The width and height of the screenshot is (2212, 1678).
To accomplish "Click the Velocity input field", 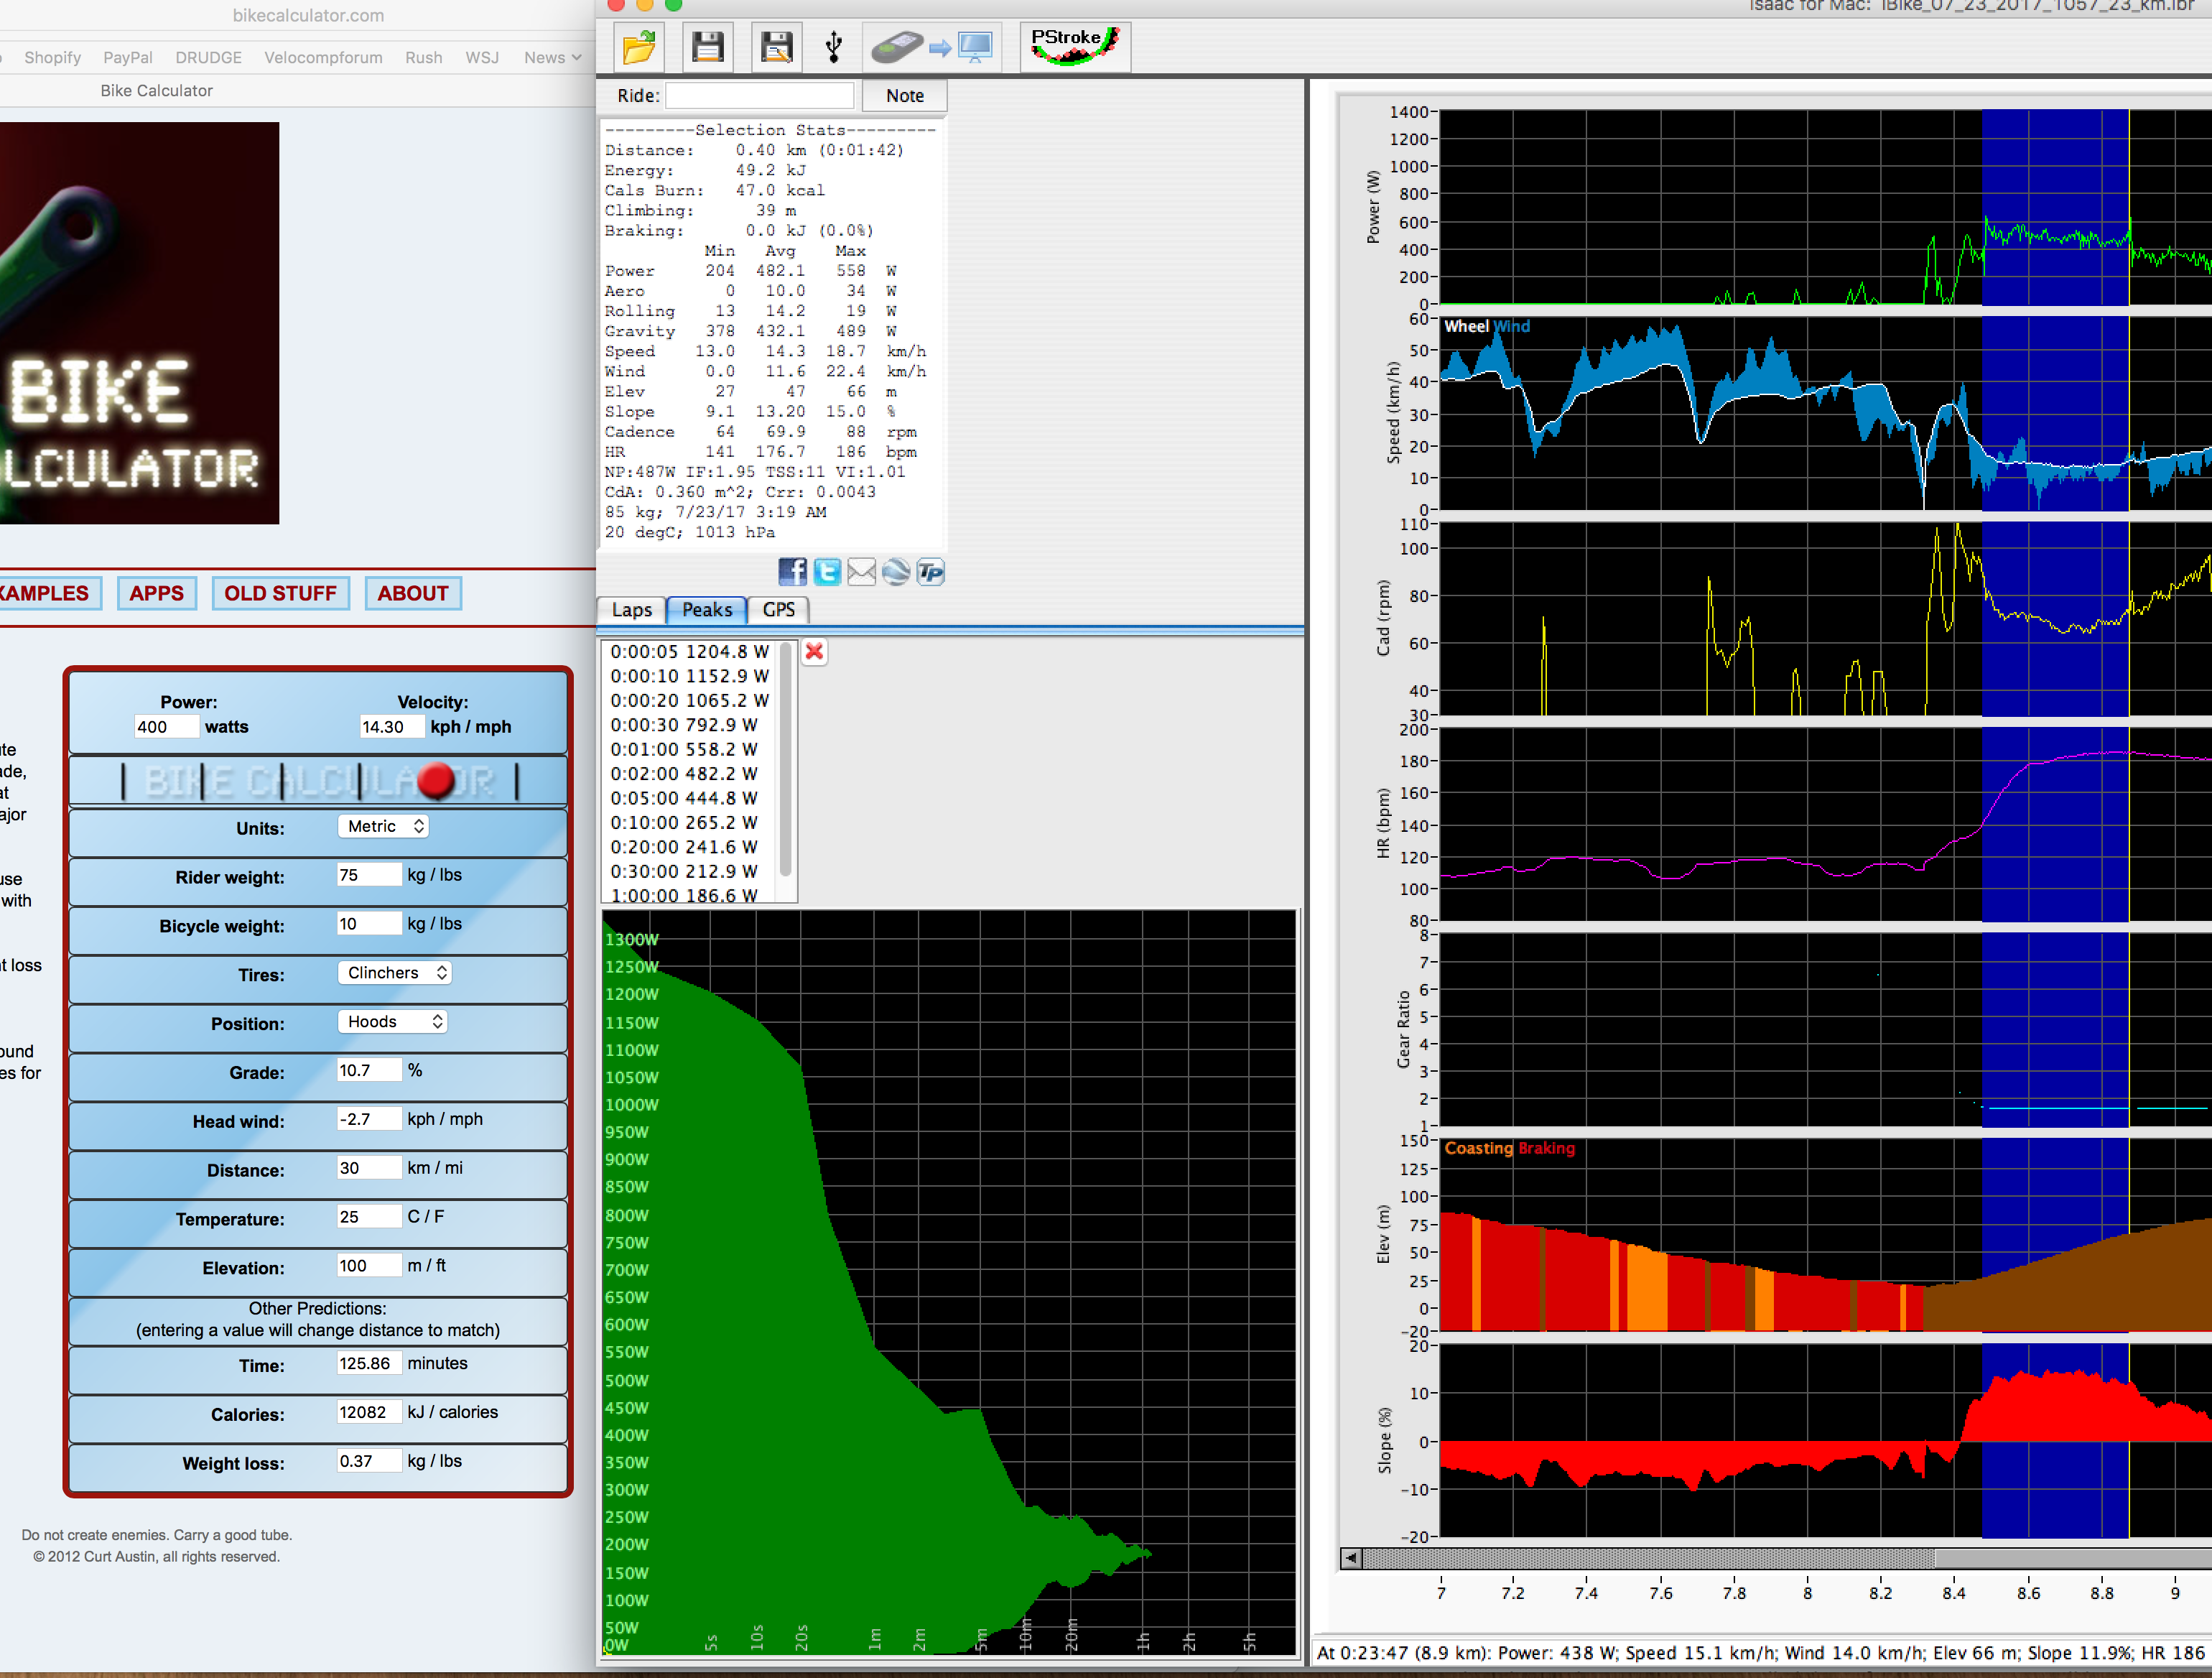I will (391, 727).
